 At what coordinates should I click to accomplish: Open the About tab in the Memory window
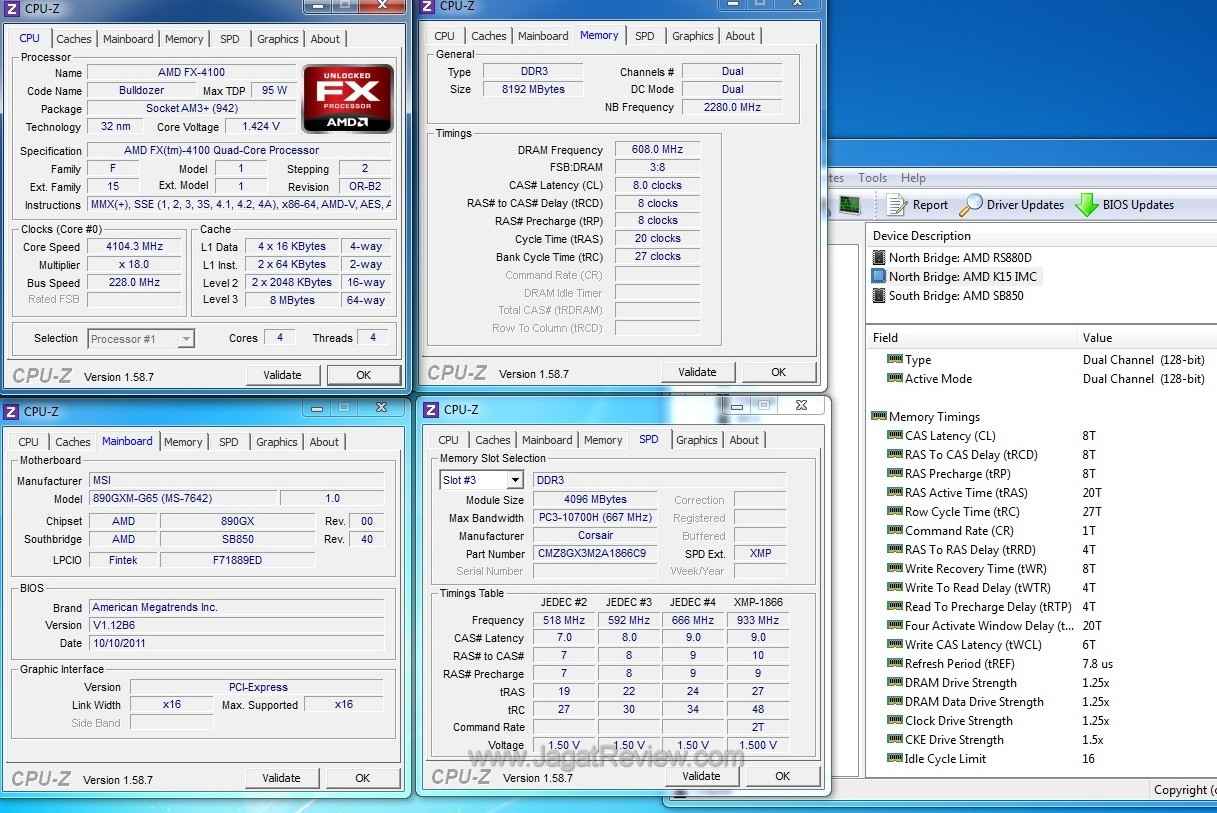pos(740,36)
